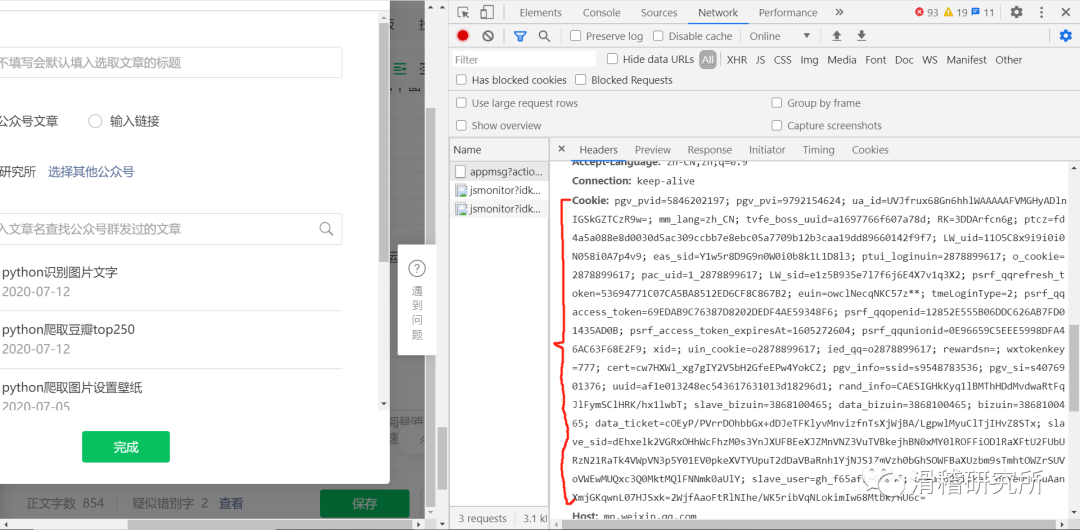Switch to Initiator tab

[767, 150]
